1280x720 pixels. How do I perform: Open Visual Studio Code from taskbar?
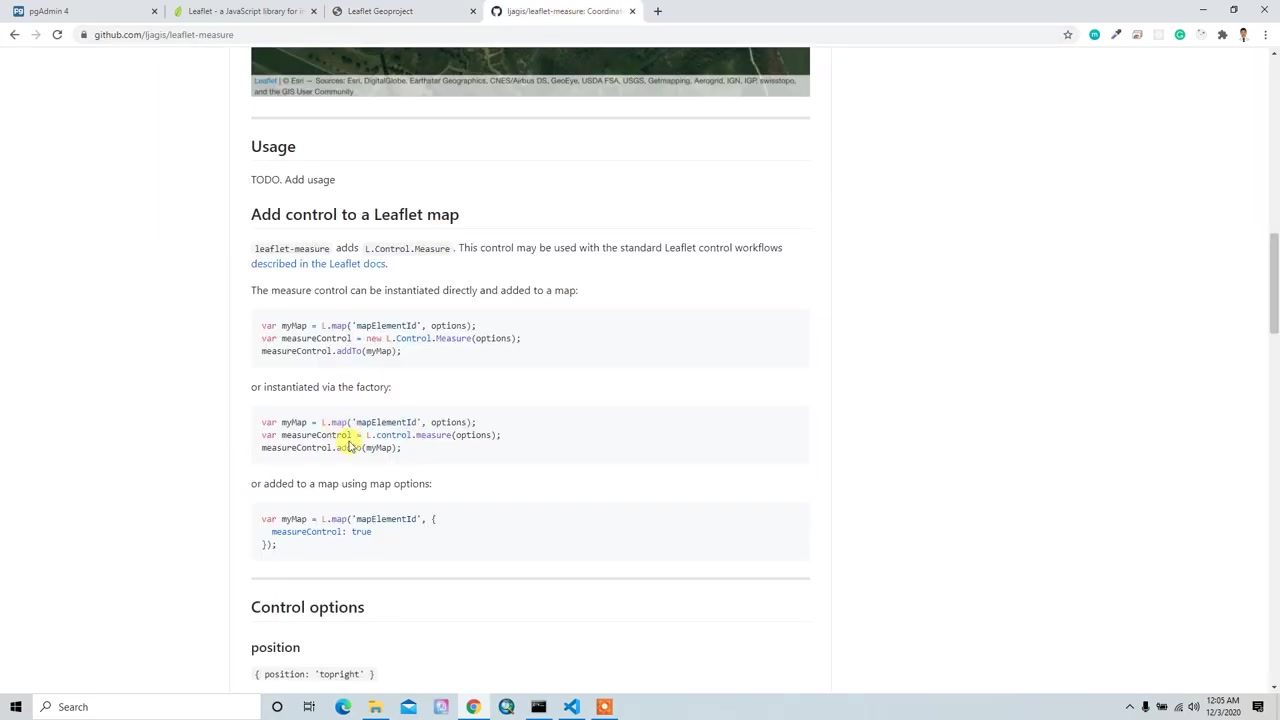pos(571,707)
